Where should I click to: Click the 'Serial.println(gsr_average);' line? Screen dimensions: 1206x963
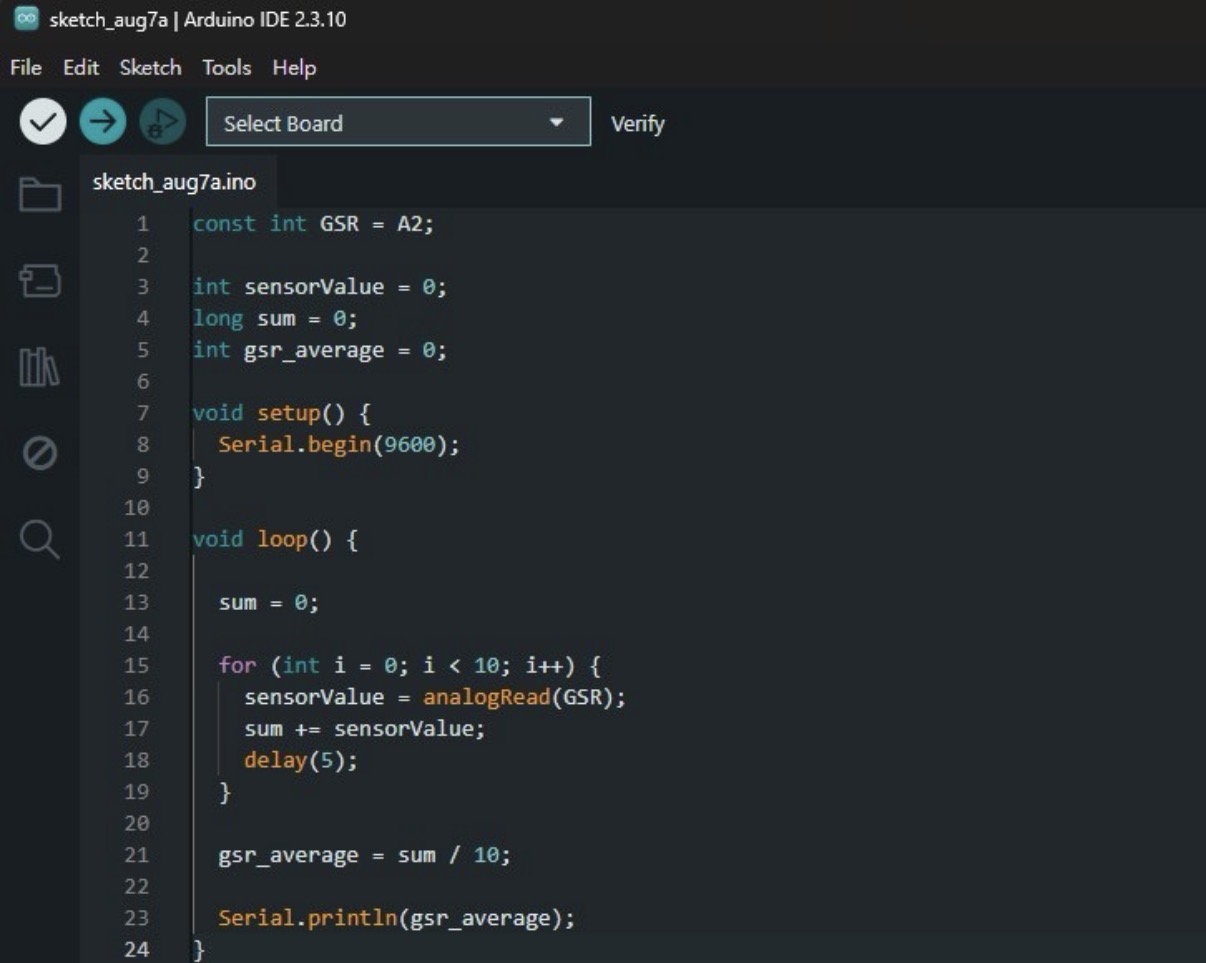(397, 919)
